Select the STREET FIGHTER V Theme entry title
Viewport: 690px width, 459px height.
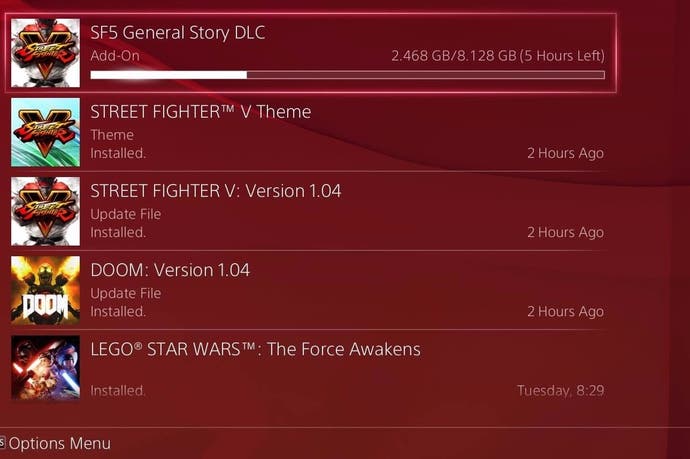tap(201, 112)
